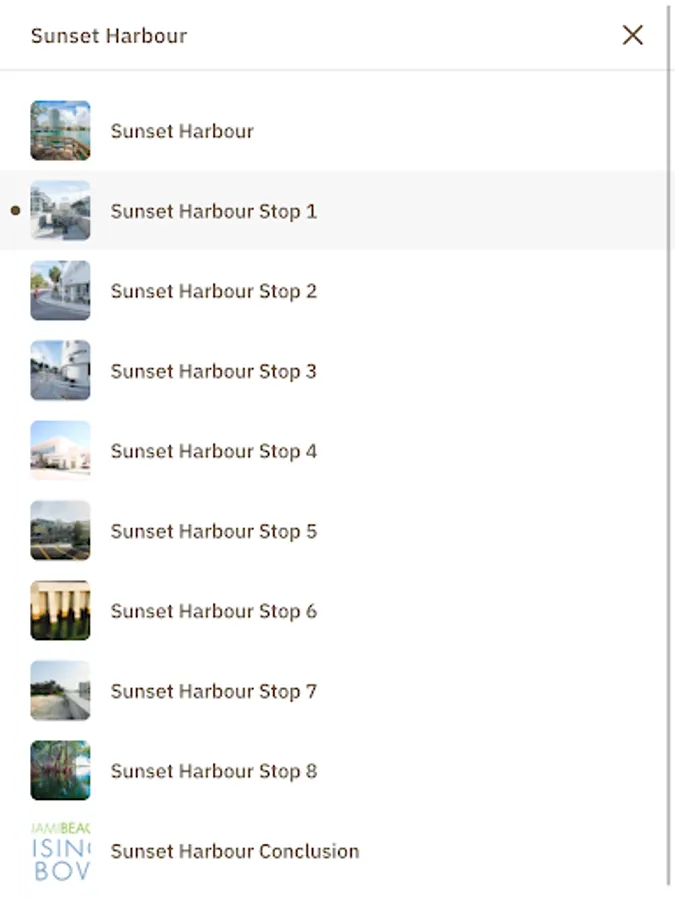The width and height of the screenshot is (675, 900).
Task: Click the active-stop bullet beside Stop 1
Action: click(x=15, y=211)
